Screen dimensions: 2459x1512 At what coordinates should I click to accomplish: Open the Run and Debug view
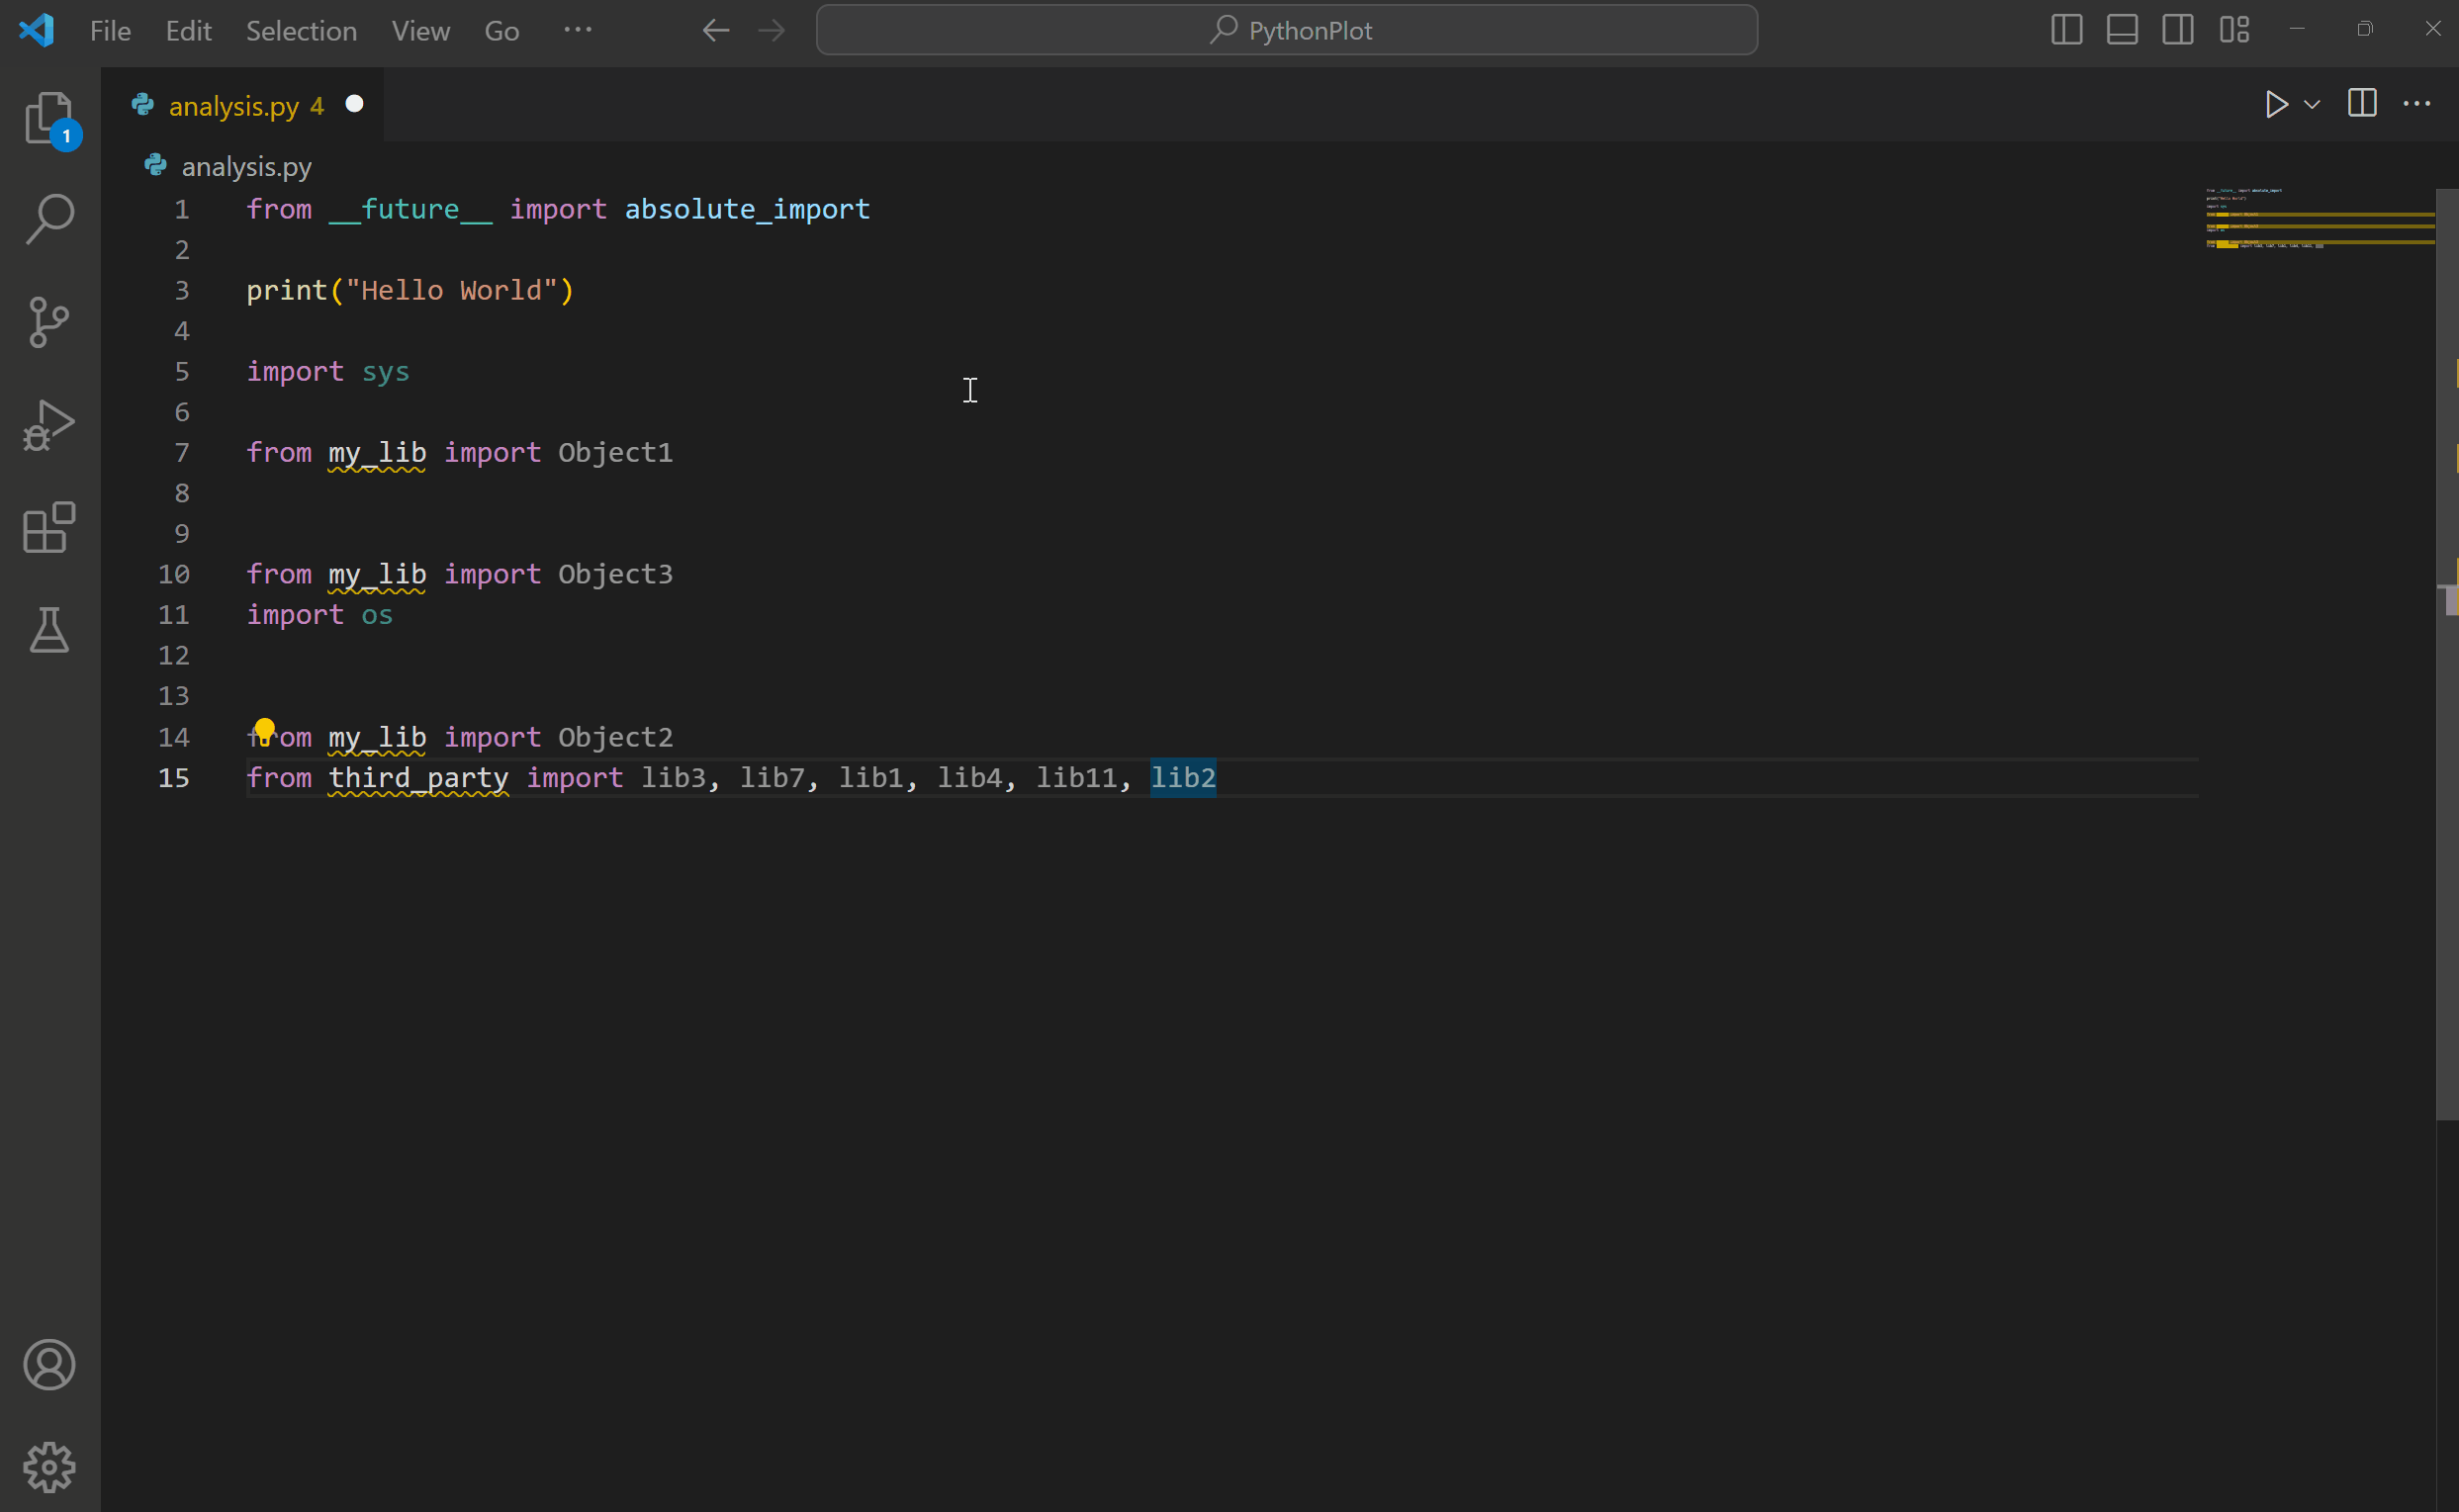tap(49, 424)
